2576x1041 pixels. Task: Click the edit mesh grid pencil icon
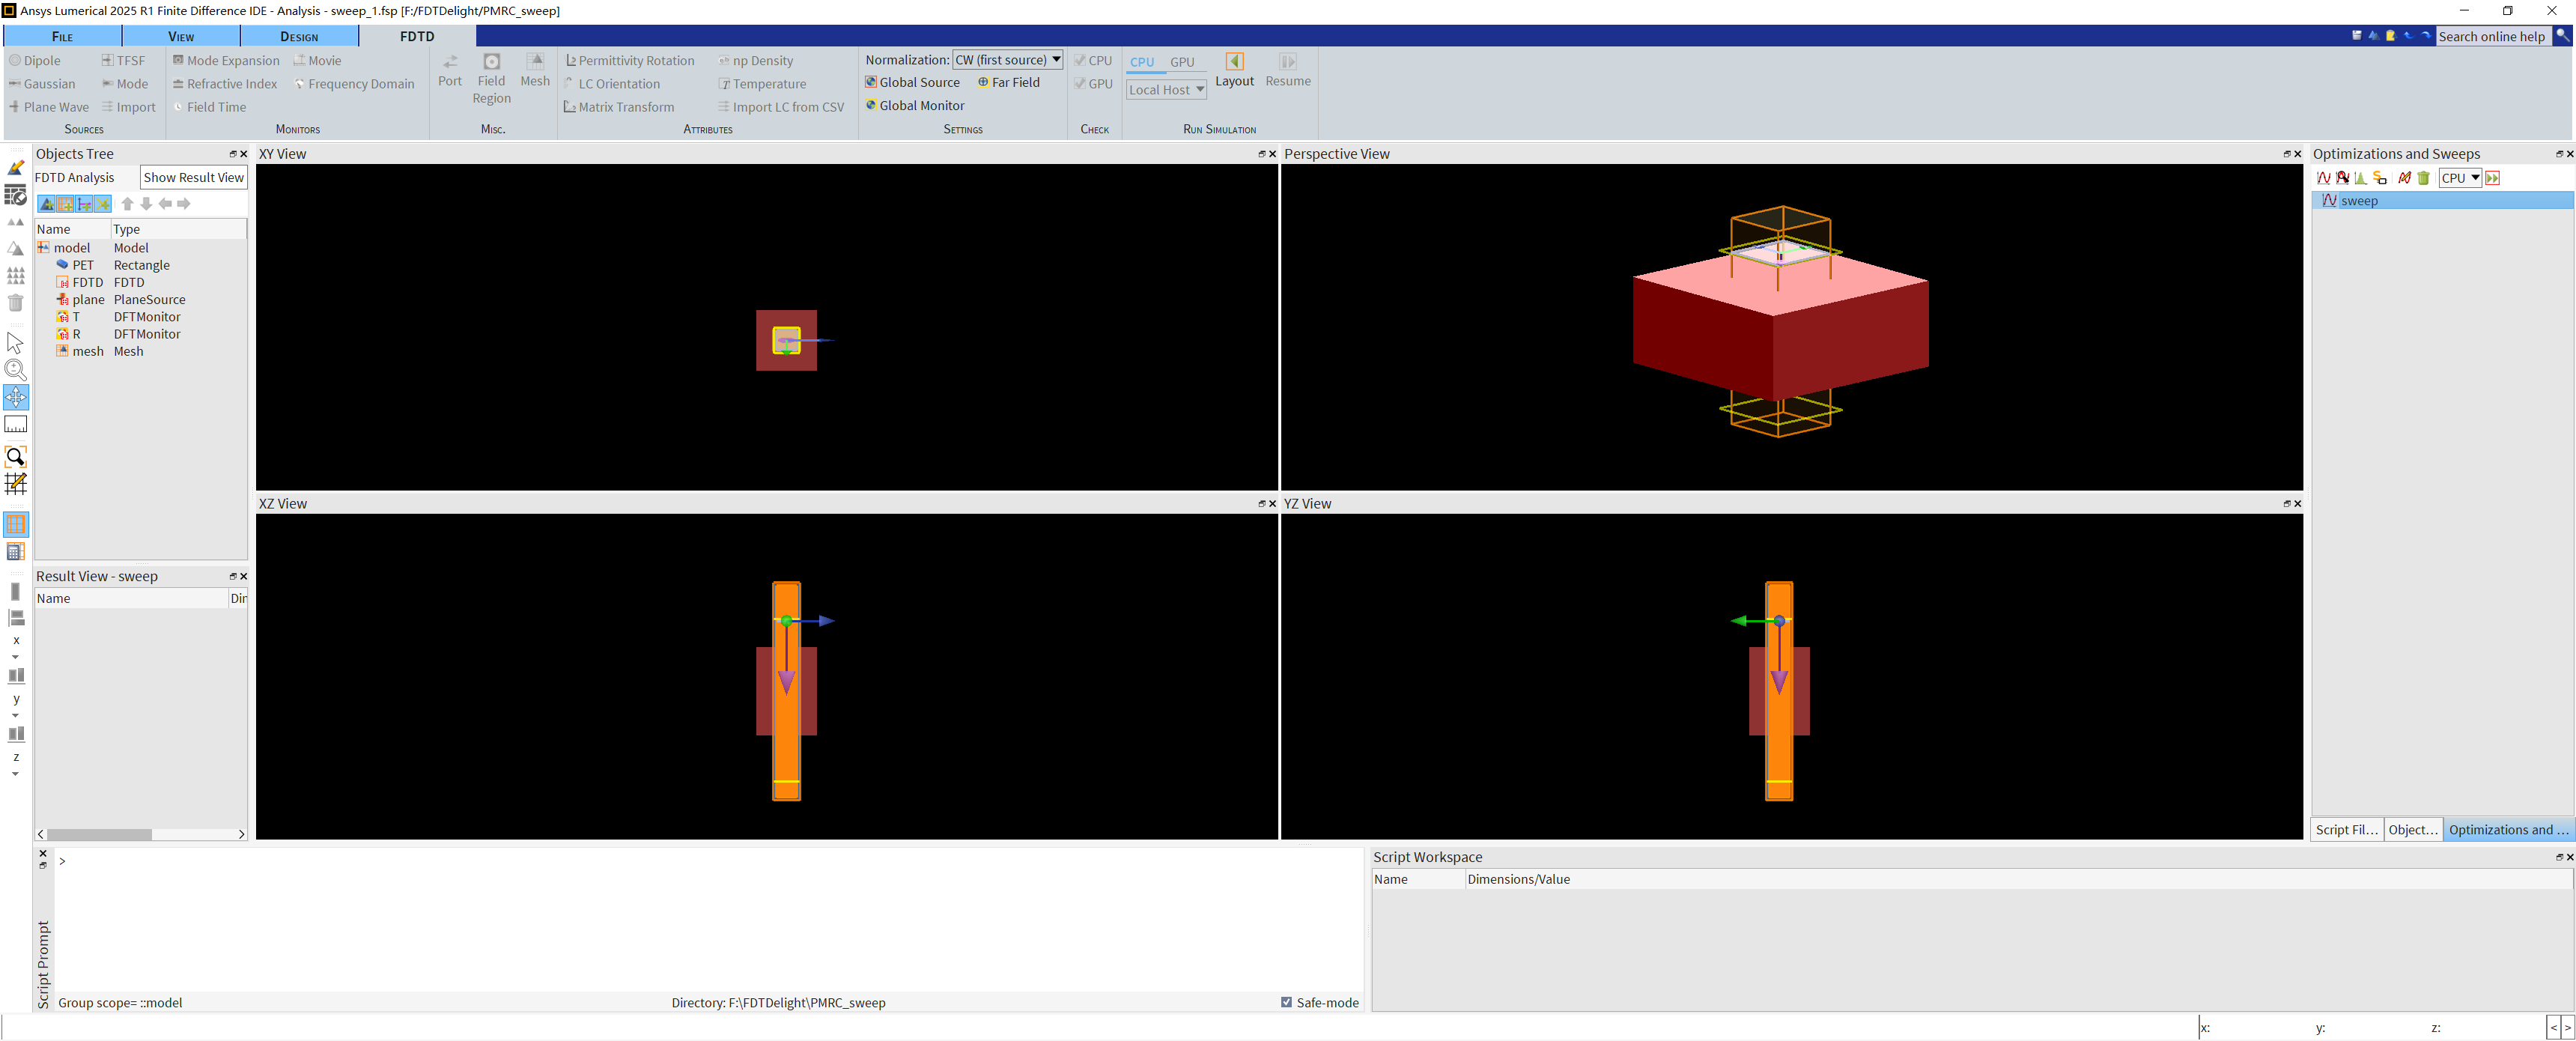coord(16,484)
